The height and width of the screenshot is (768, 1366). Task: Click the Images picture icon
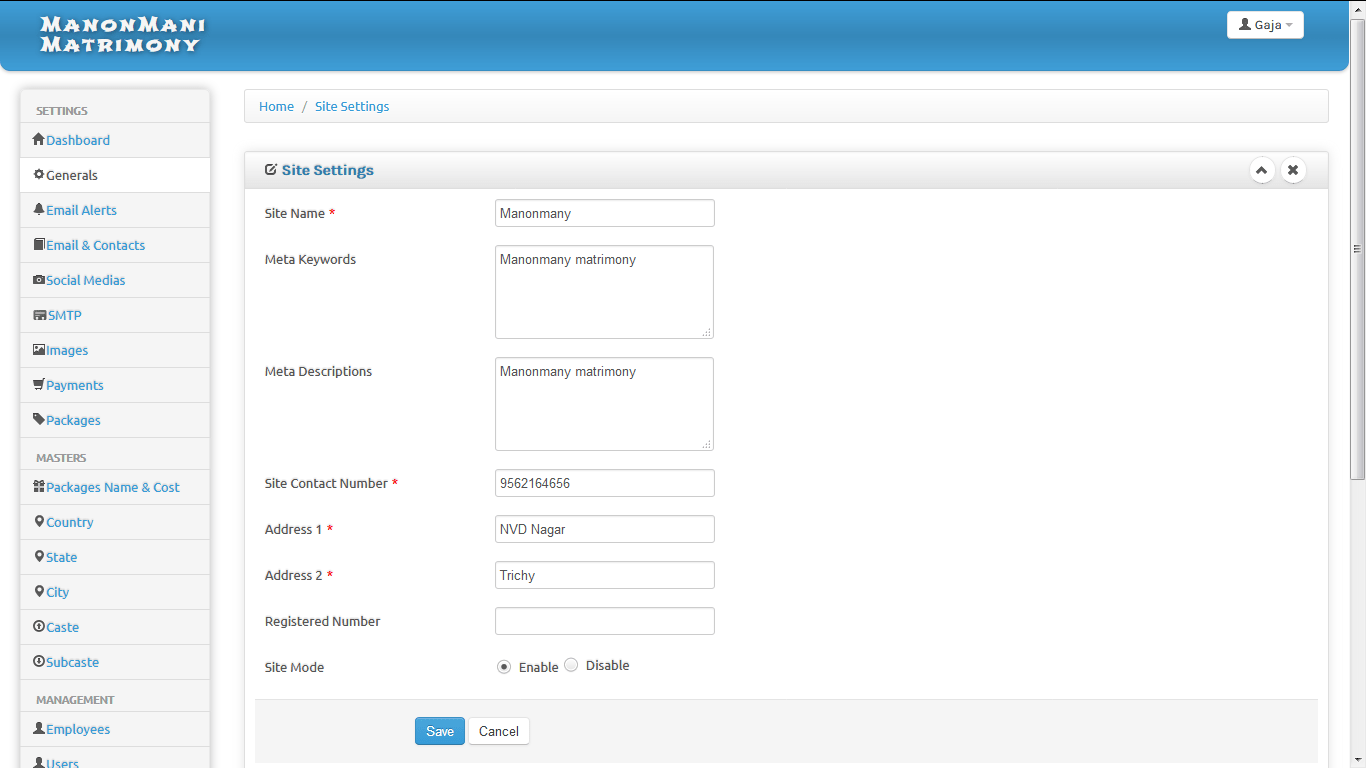[39, 350]
